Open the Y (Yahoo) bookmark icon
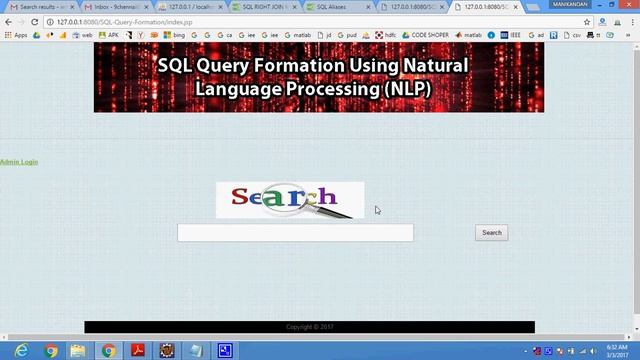This screenshot has height=360, width=640. coord(141,35)
